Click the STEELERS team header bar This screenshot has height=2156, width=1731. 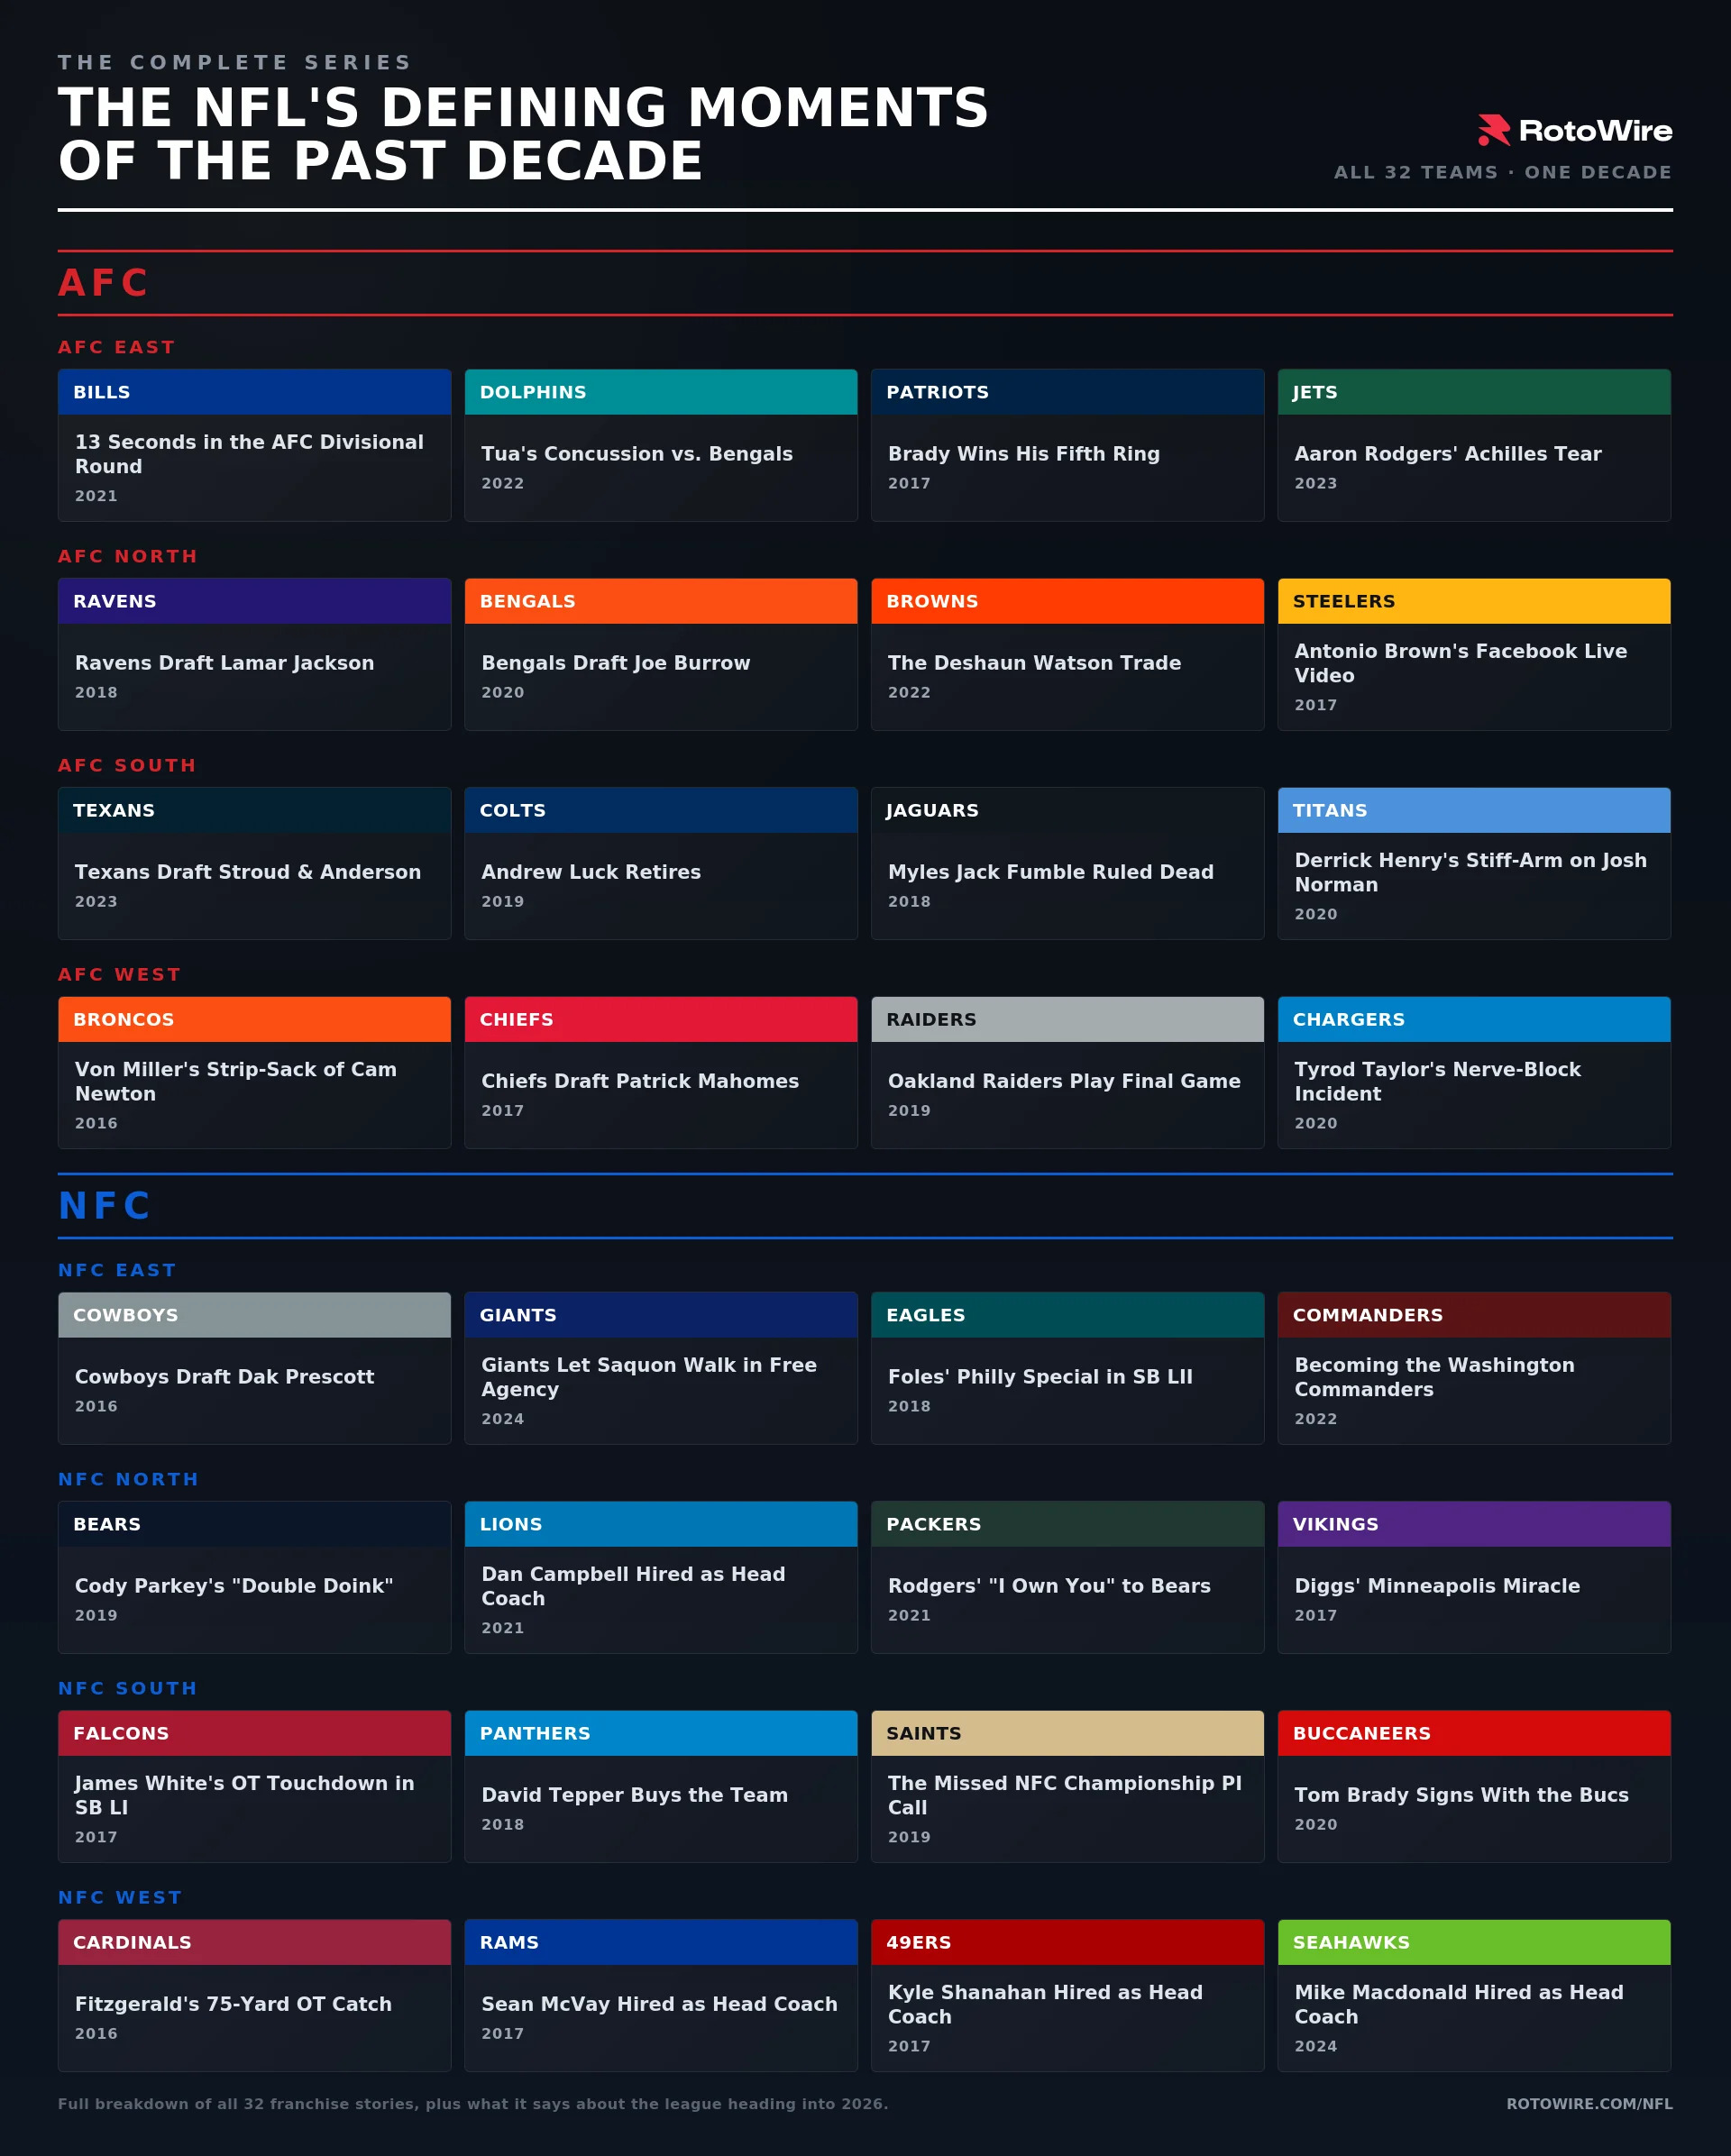click(x=1474, y=601)
